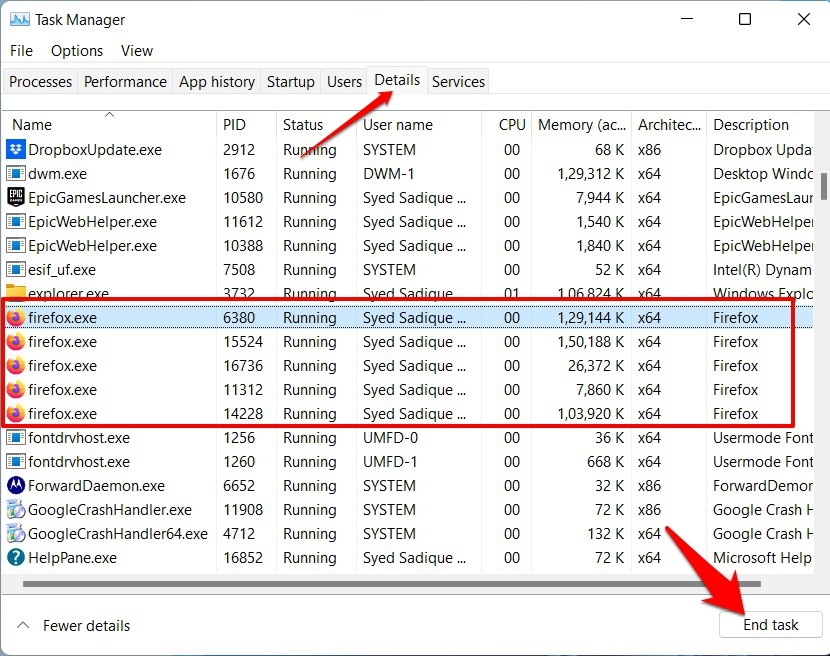Click the HelpPane.exe question mark icon

[x=16, y=558]
